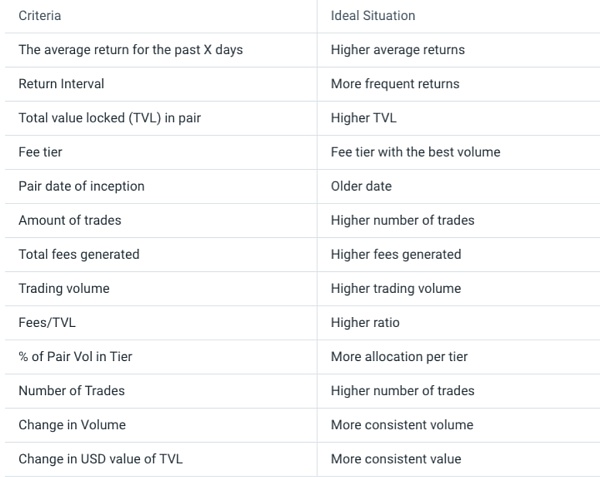
Task: Select the More consistent value cell
Action: click(396, 459)
